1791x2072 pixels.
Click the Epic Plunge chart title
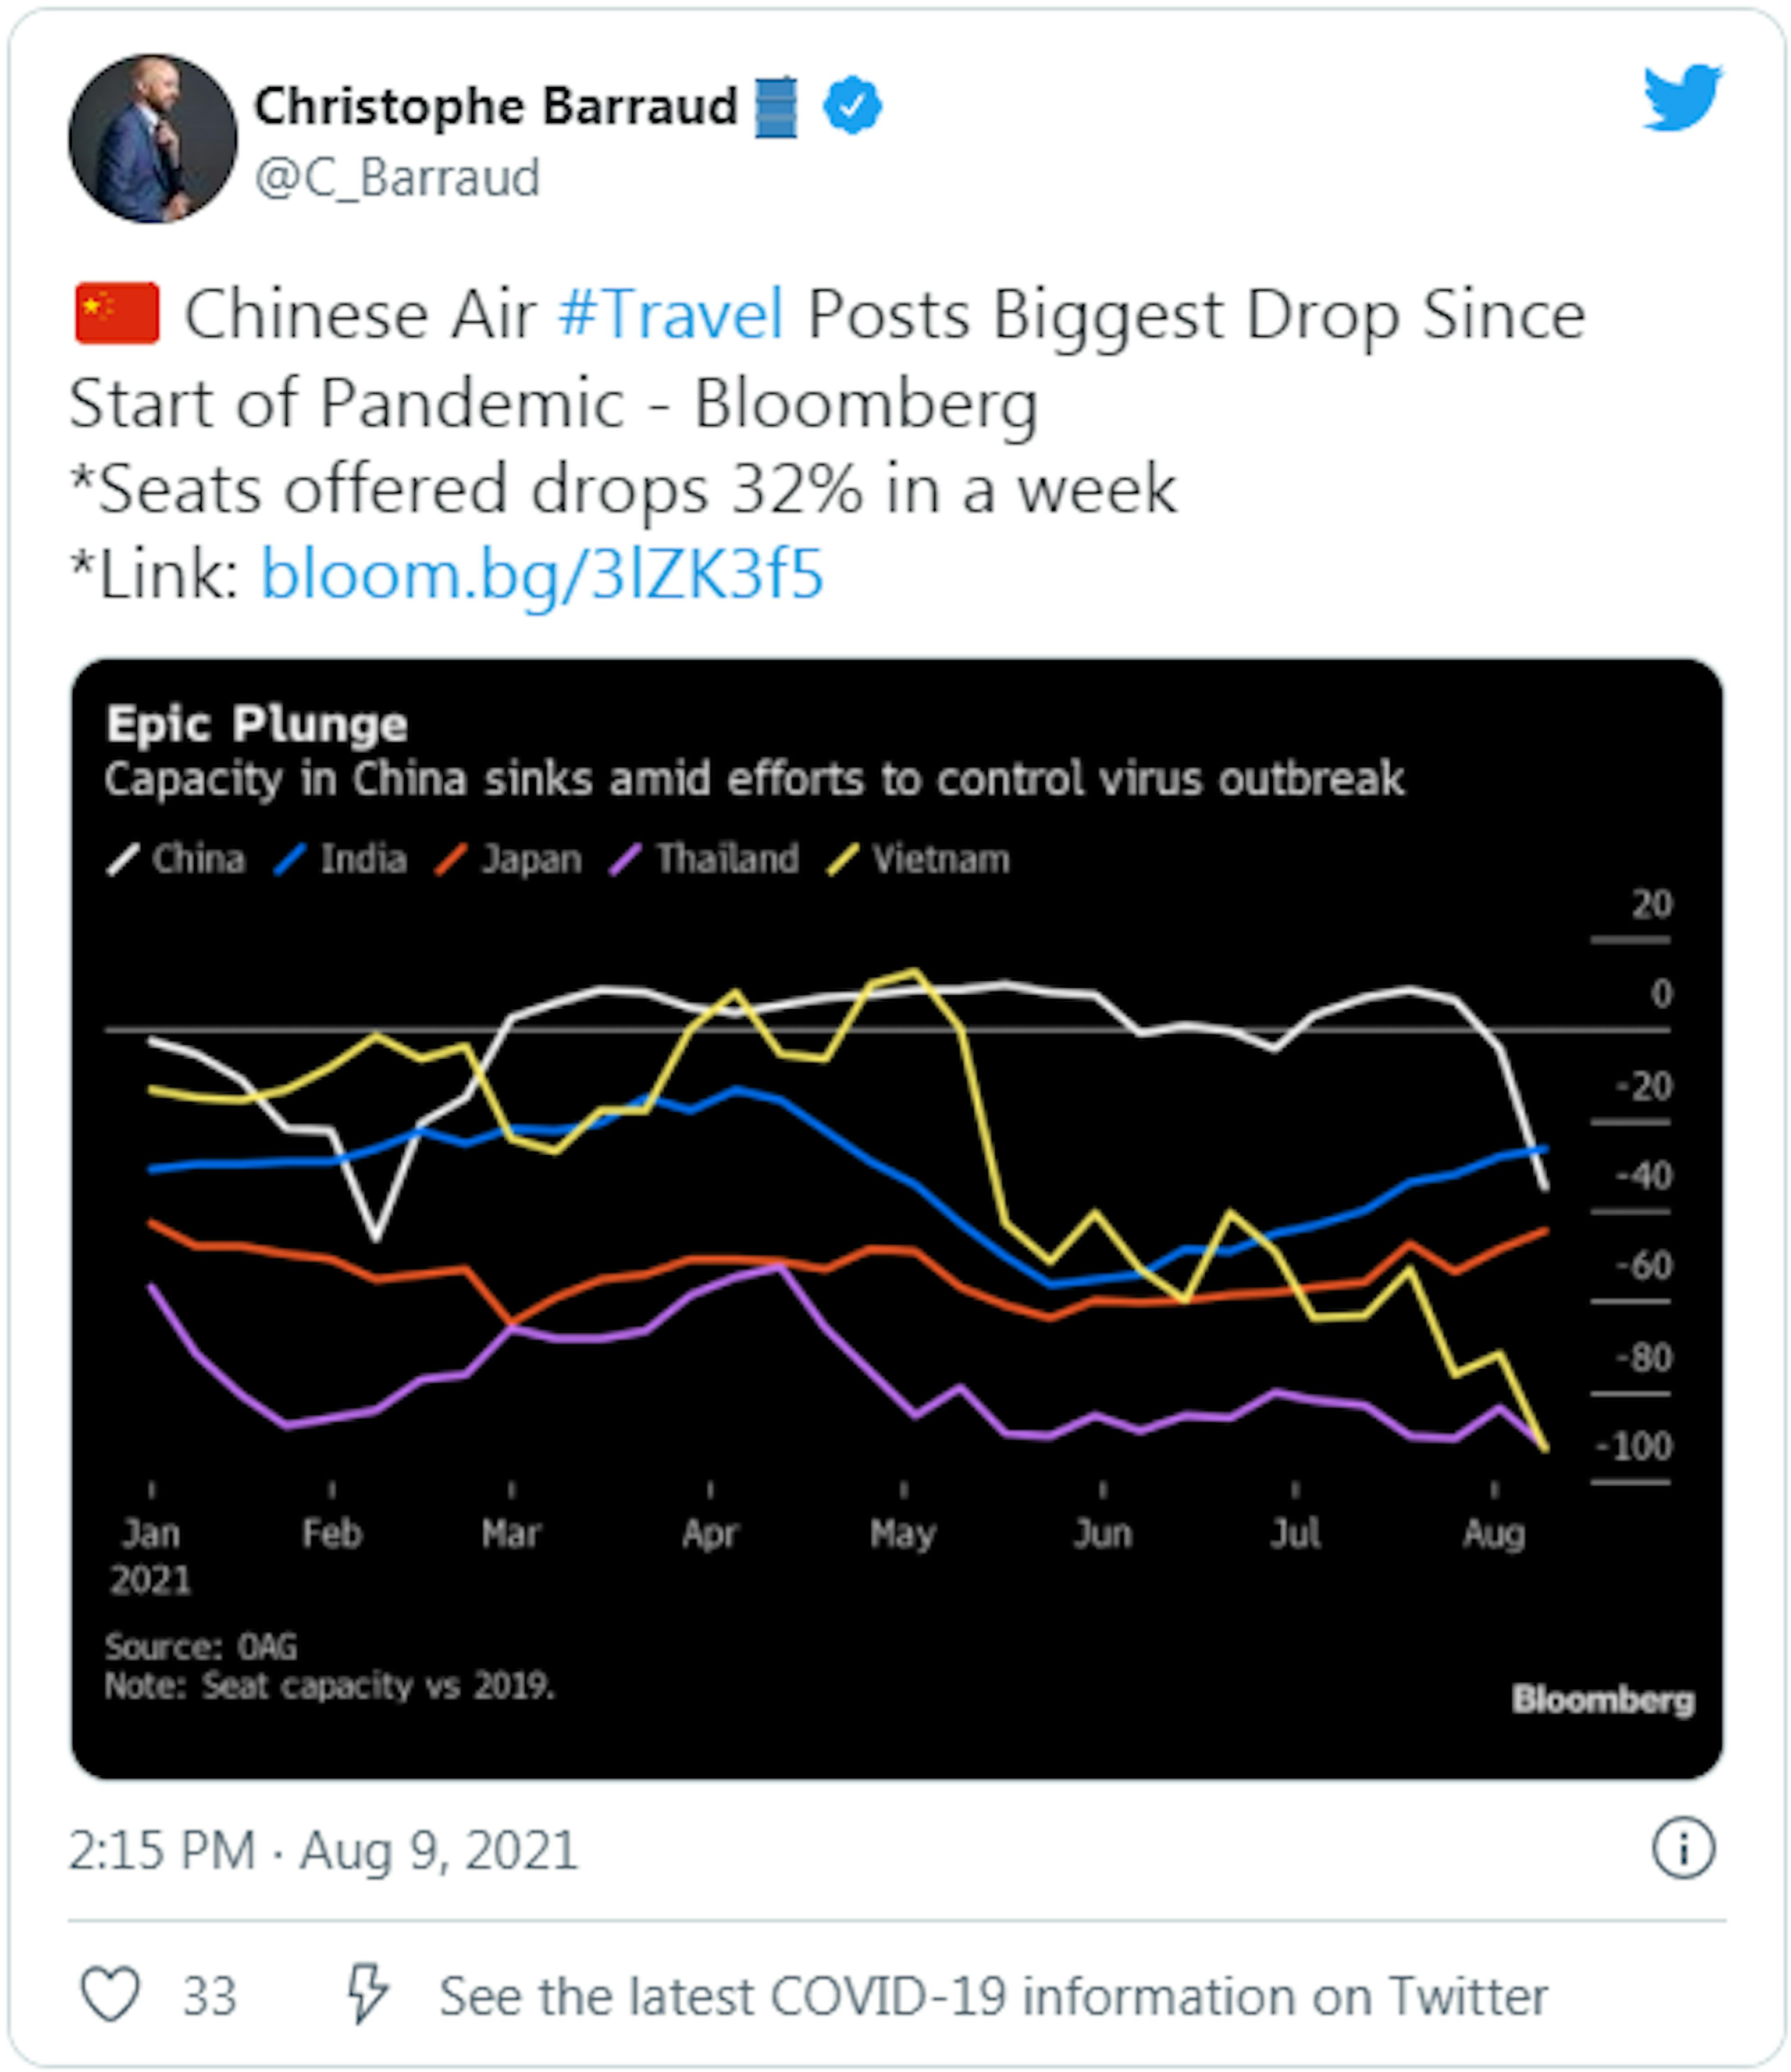[x=257, y=724]
